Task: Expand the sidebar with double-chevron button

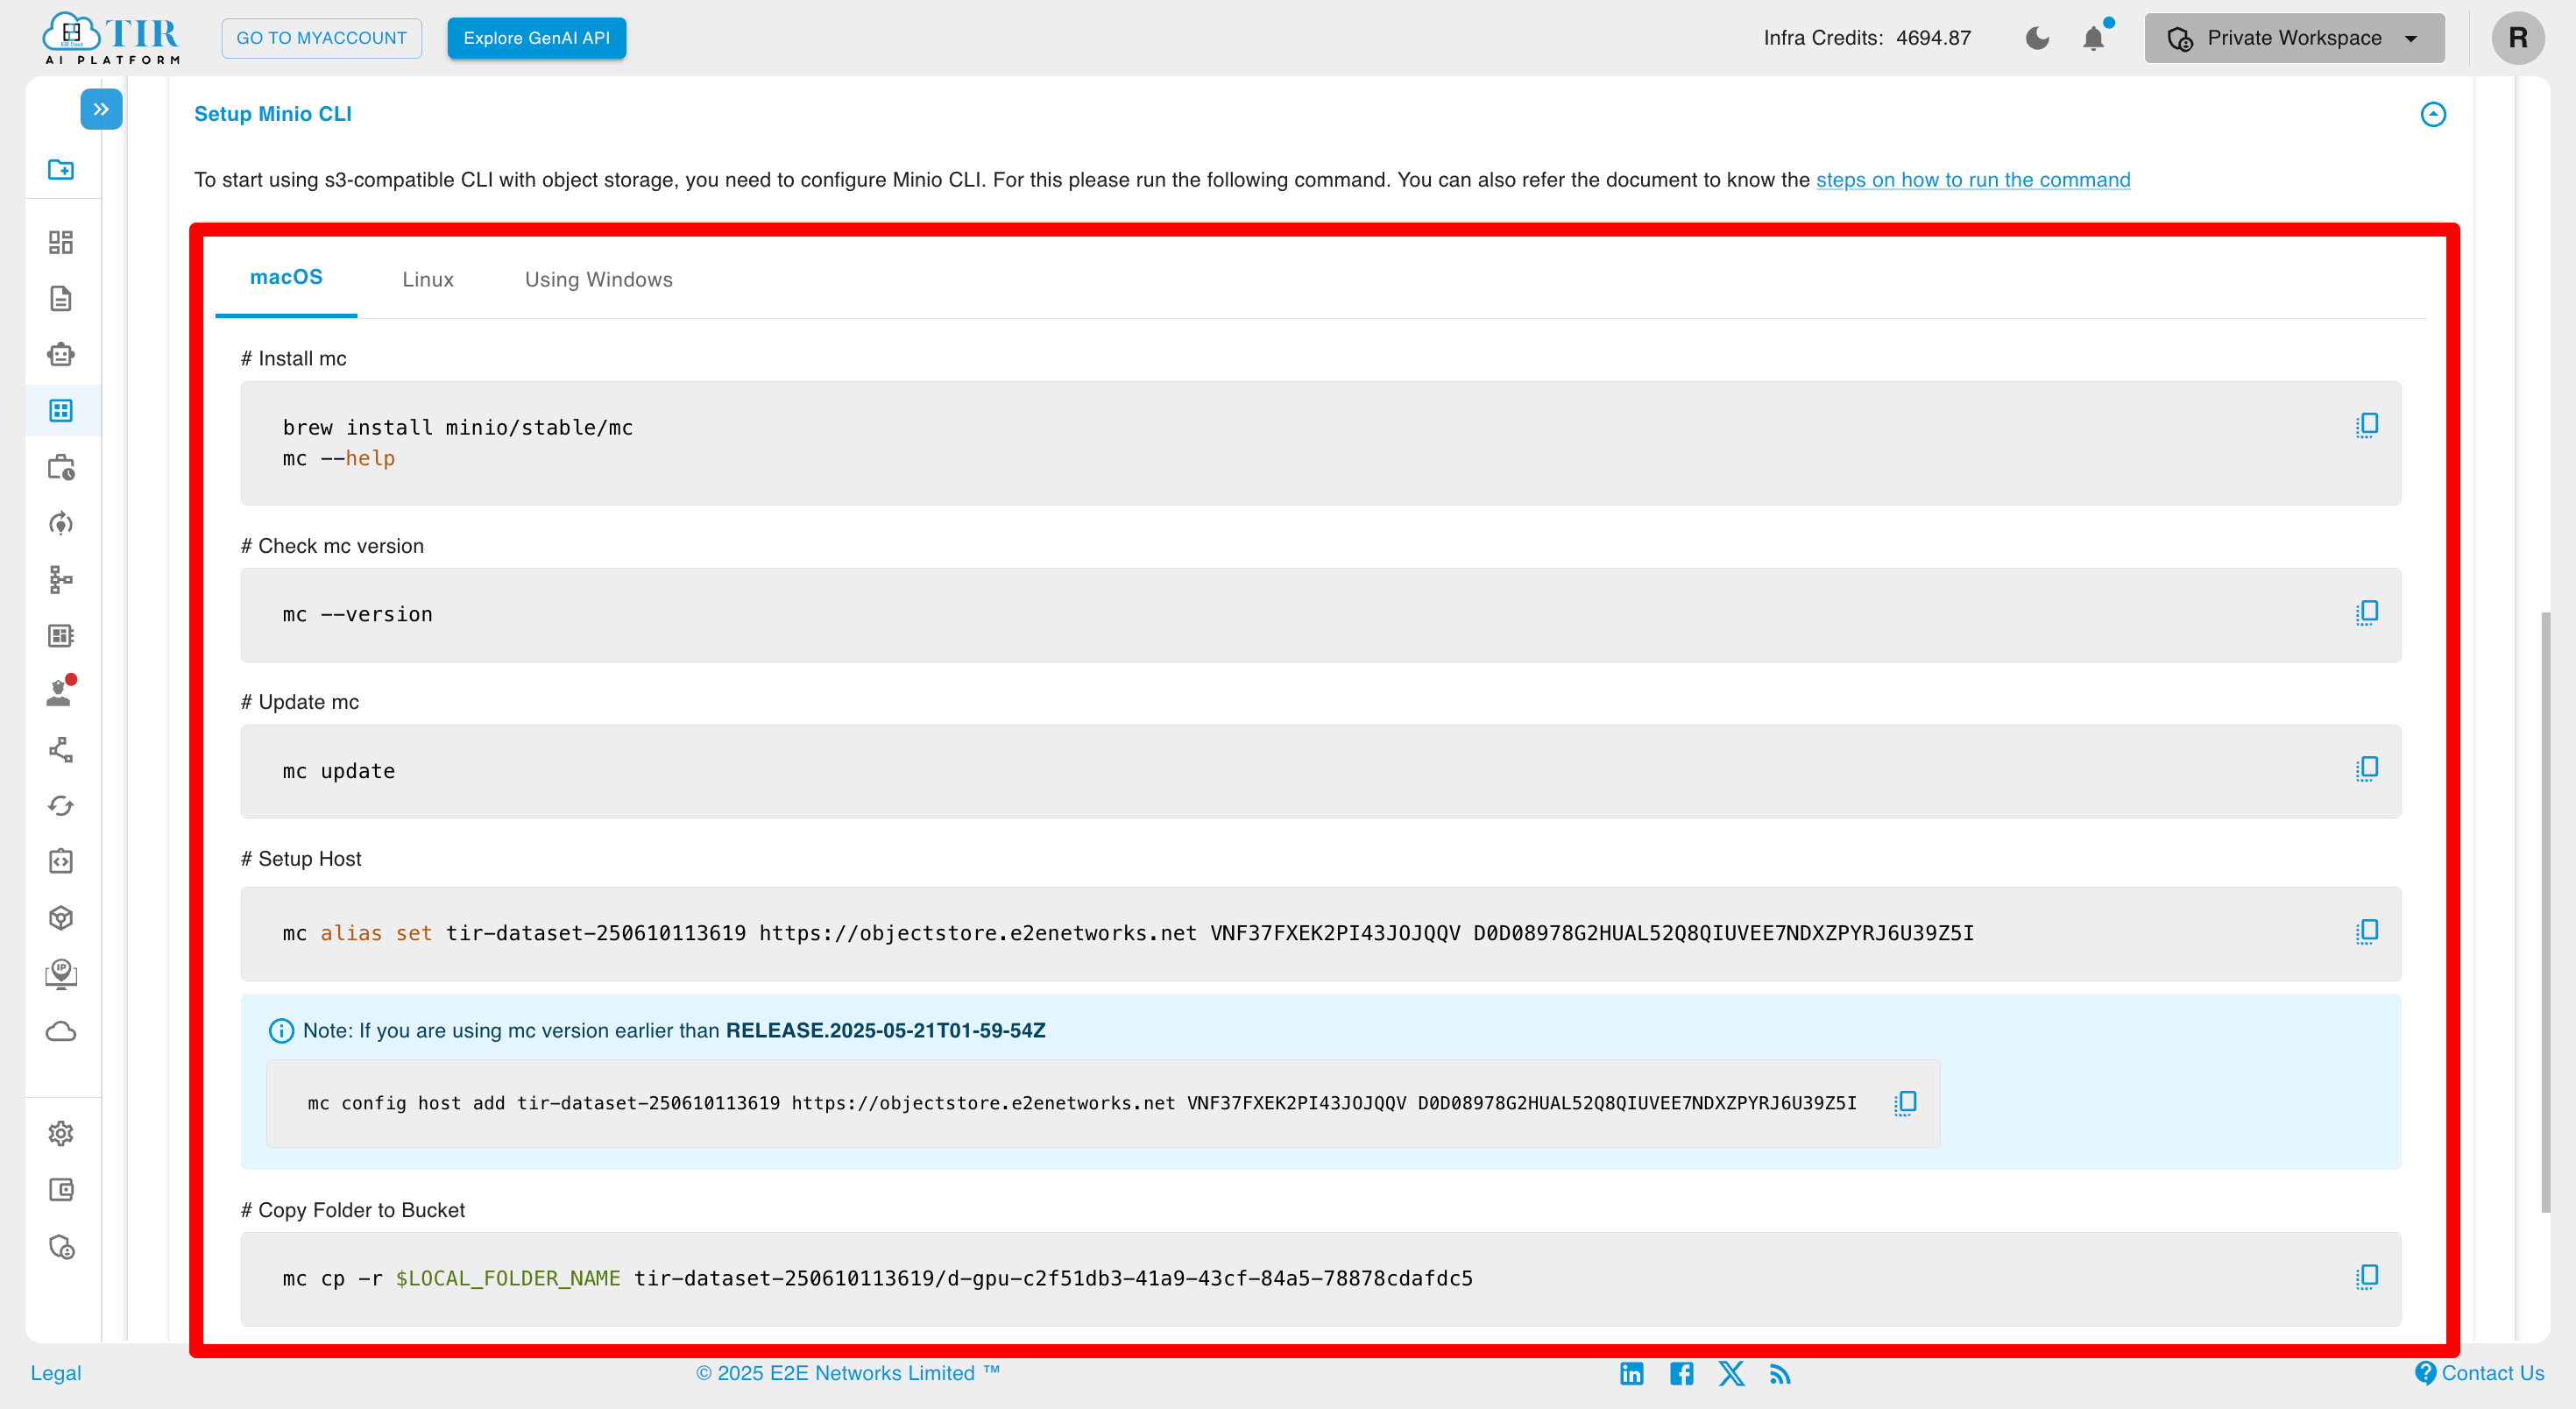Action: 101,109
